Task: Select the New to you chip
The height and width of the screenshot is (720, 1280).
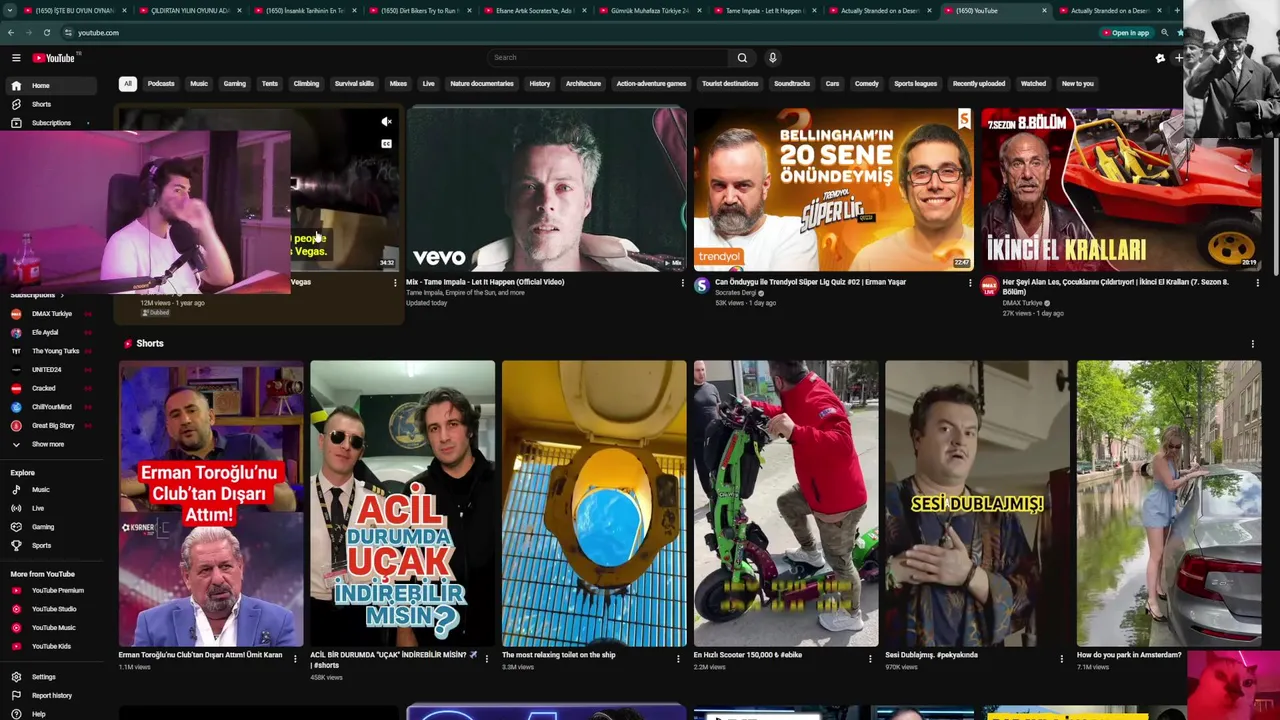Action: (x=1077, y=84)
